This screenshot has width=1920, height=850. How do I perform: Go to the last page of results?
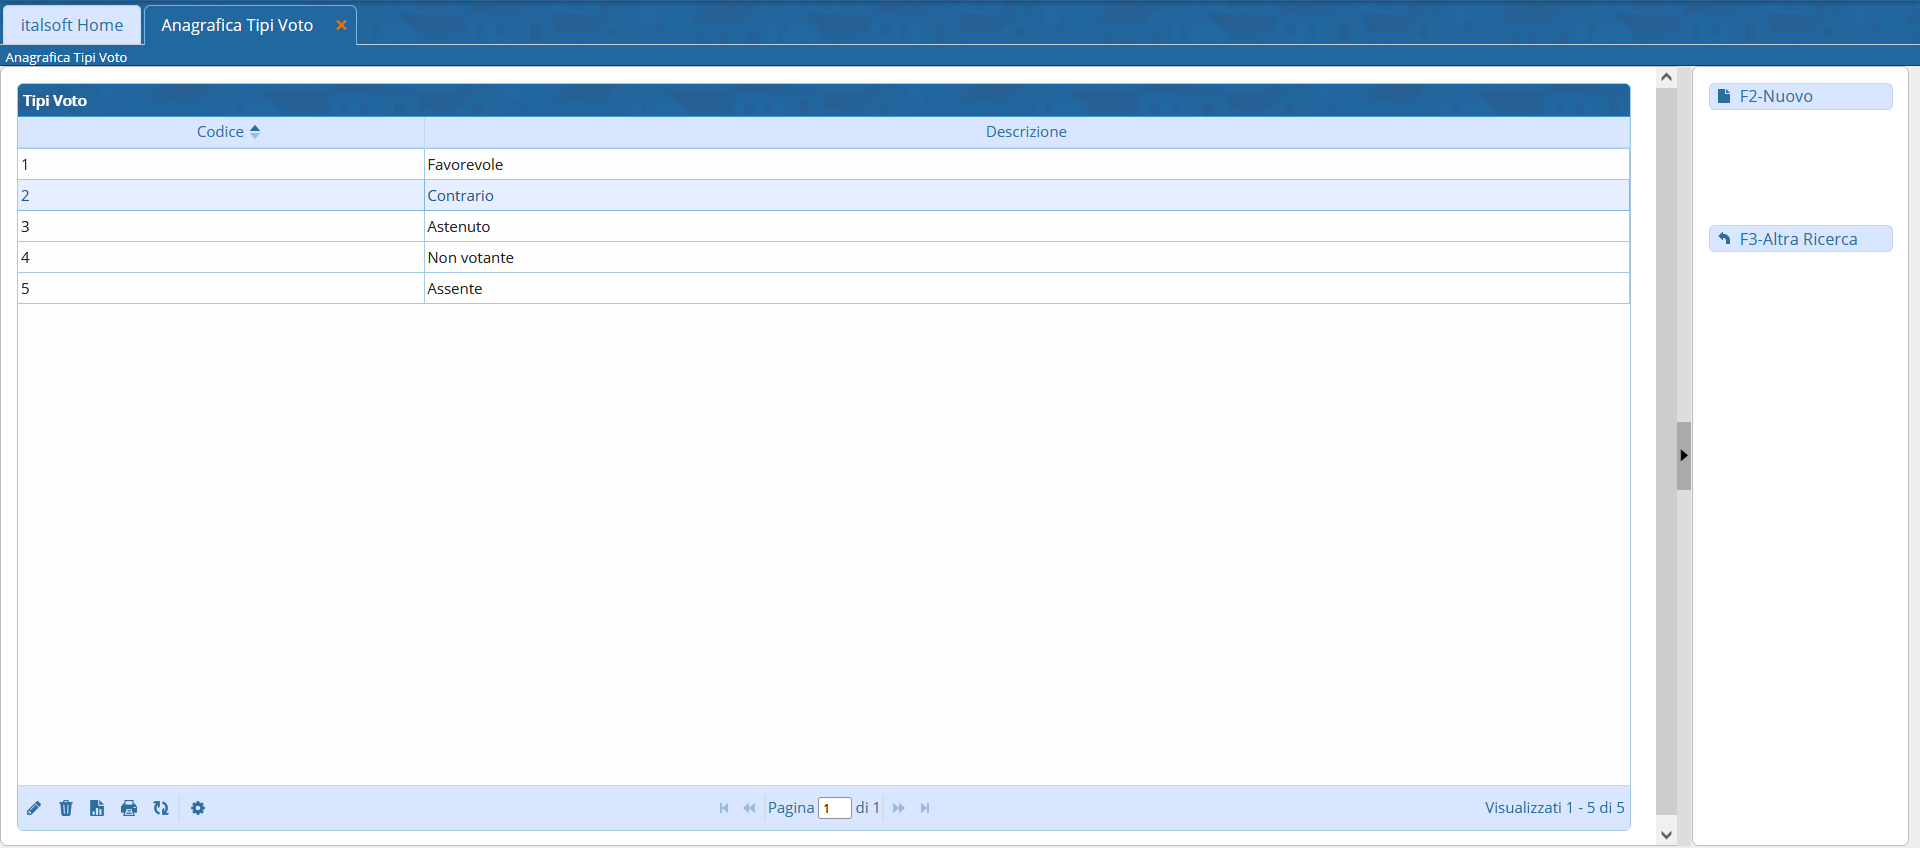point(925,808)
